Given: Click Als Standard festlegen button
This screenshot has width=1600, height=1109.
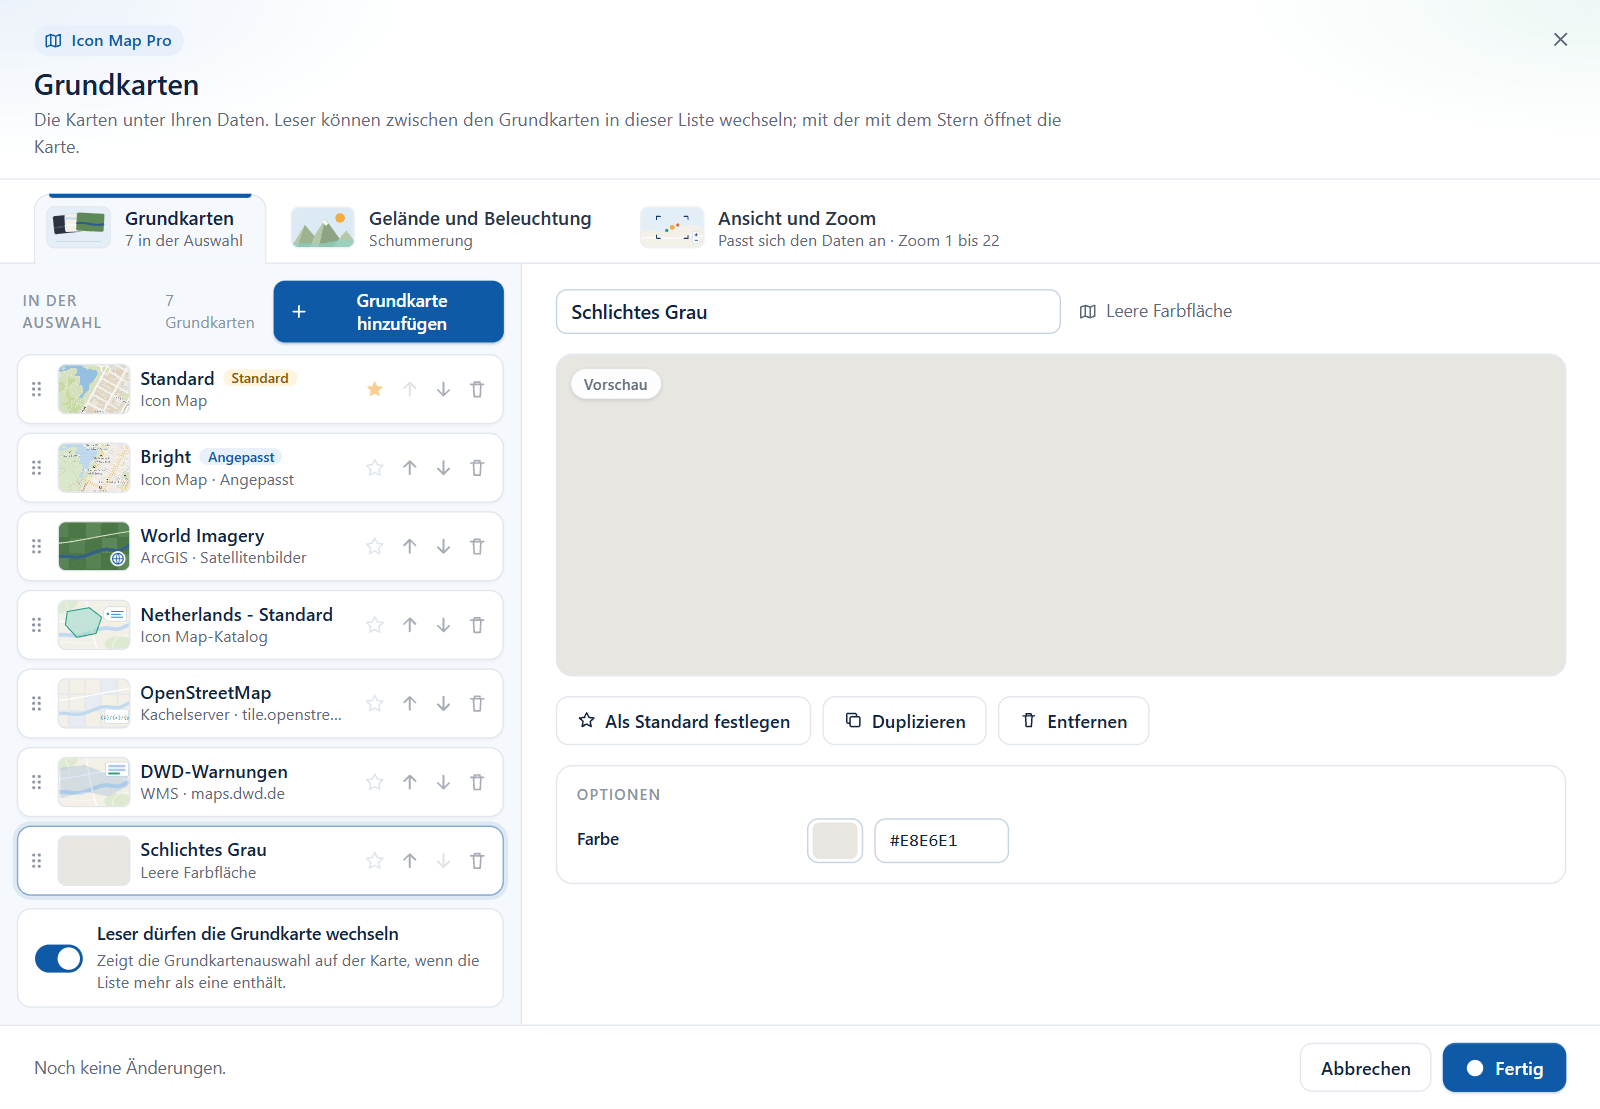Looking at the screenshot, I should coord(684,721).
